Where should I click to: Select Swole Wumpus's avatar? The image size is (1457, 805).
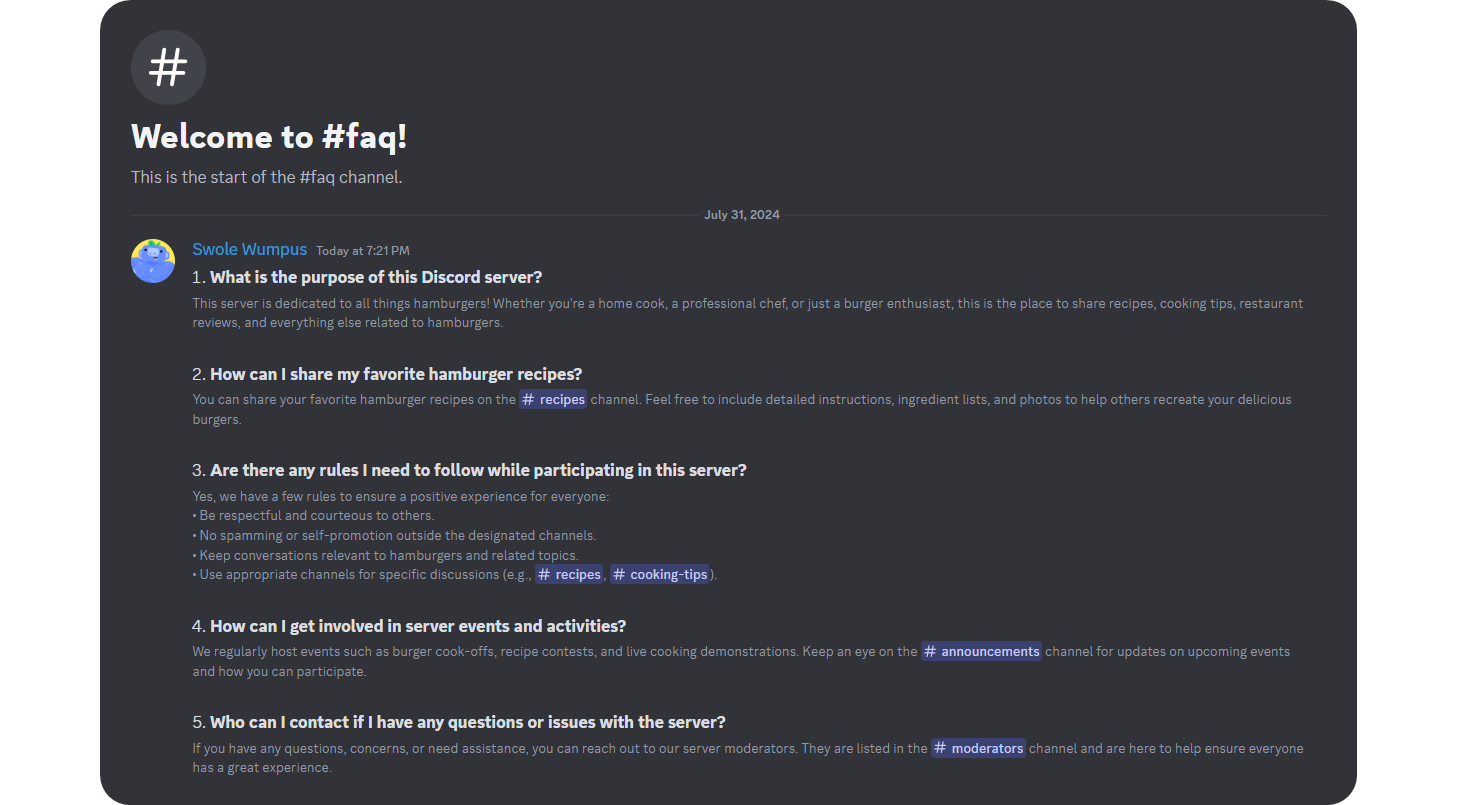[152, 261]
